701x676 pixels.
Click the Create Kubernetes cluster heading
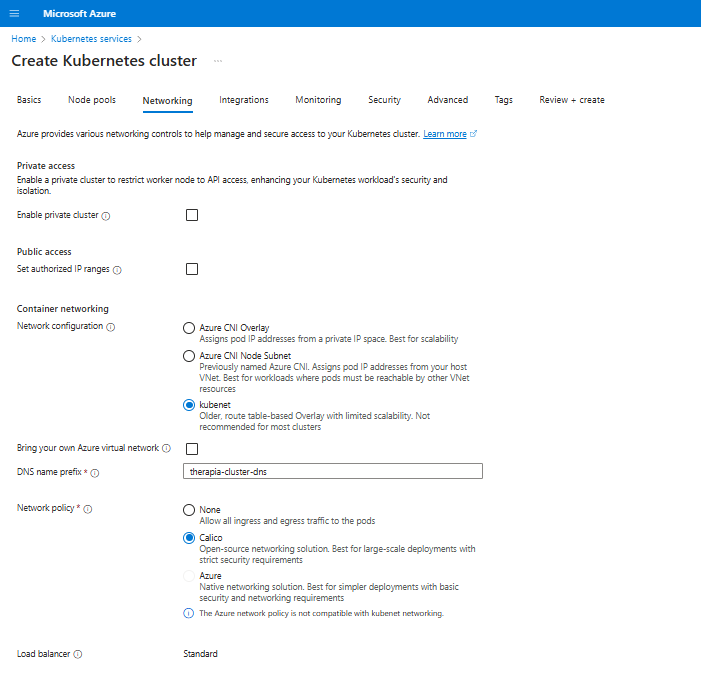point(104,60)
